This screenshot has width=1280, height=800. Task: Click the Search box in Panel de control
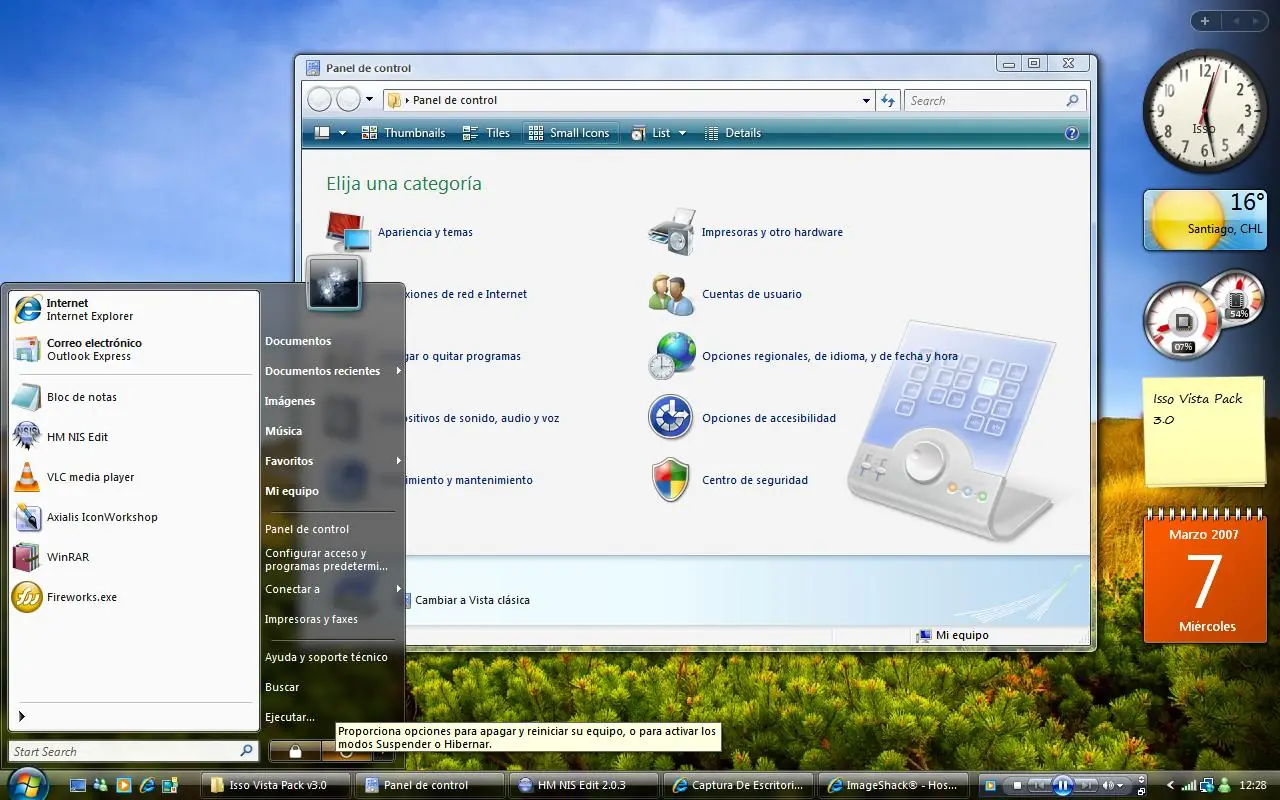pyautogui.click(x=993, y=100)
